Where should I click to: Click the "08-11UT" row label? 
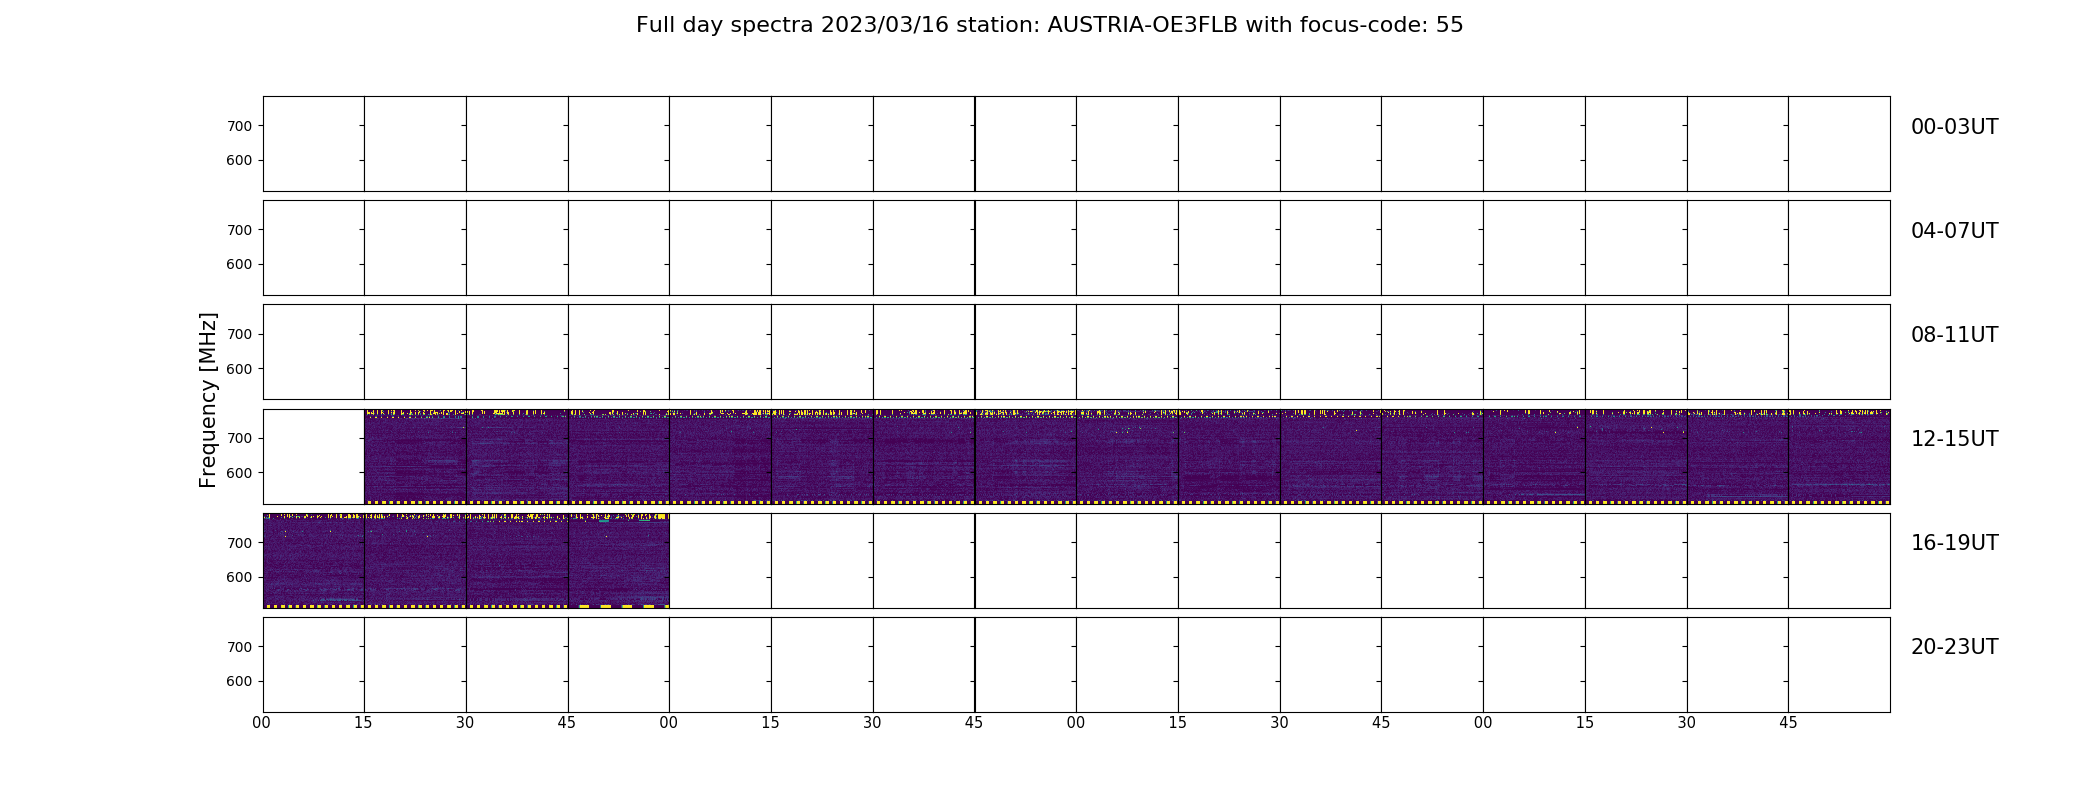click(1954, 335)
